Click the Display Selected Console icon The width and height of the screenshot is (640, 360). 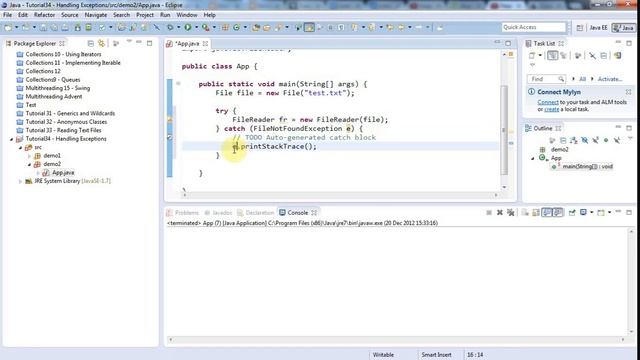click(x=583, y=213)
